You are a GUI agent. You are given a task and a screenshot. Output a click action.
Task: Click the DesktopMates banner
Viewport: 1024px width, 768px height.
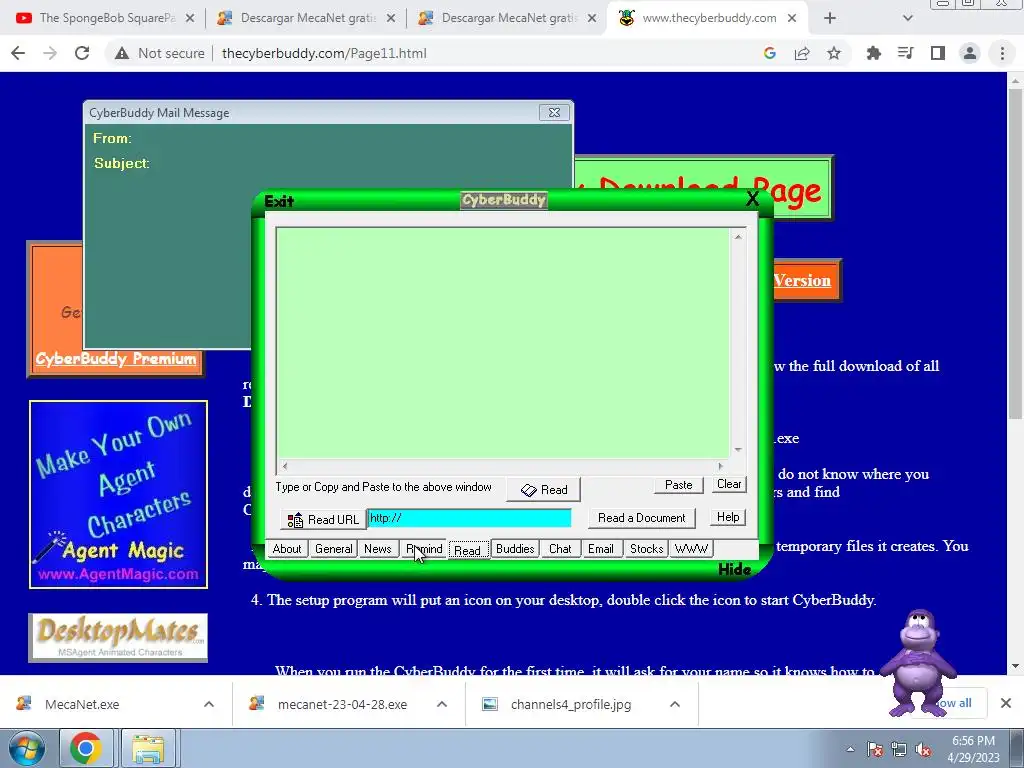click(x=118, y=637)
